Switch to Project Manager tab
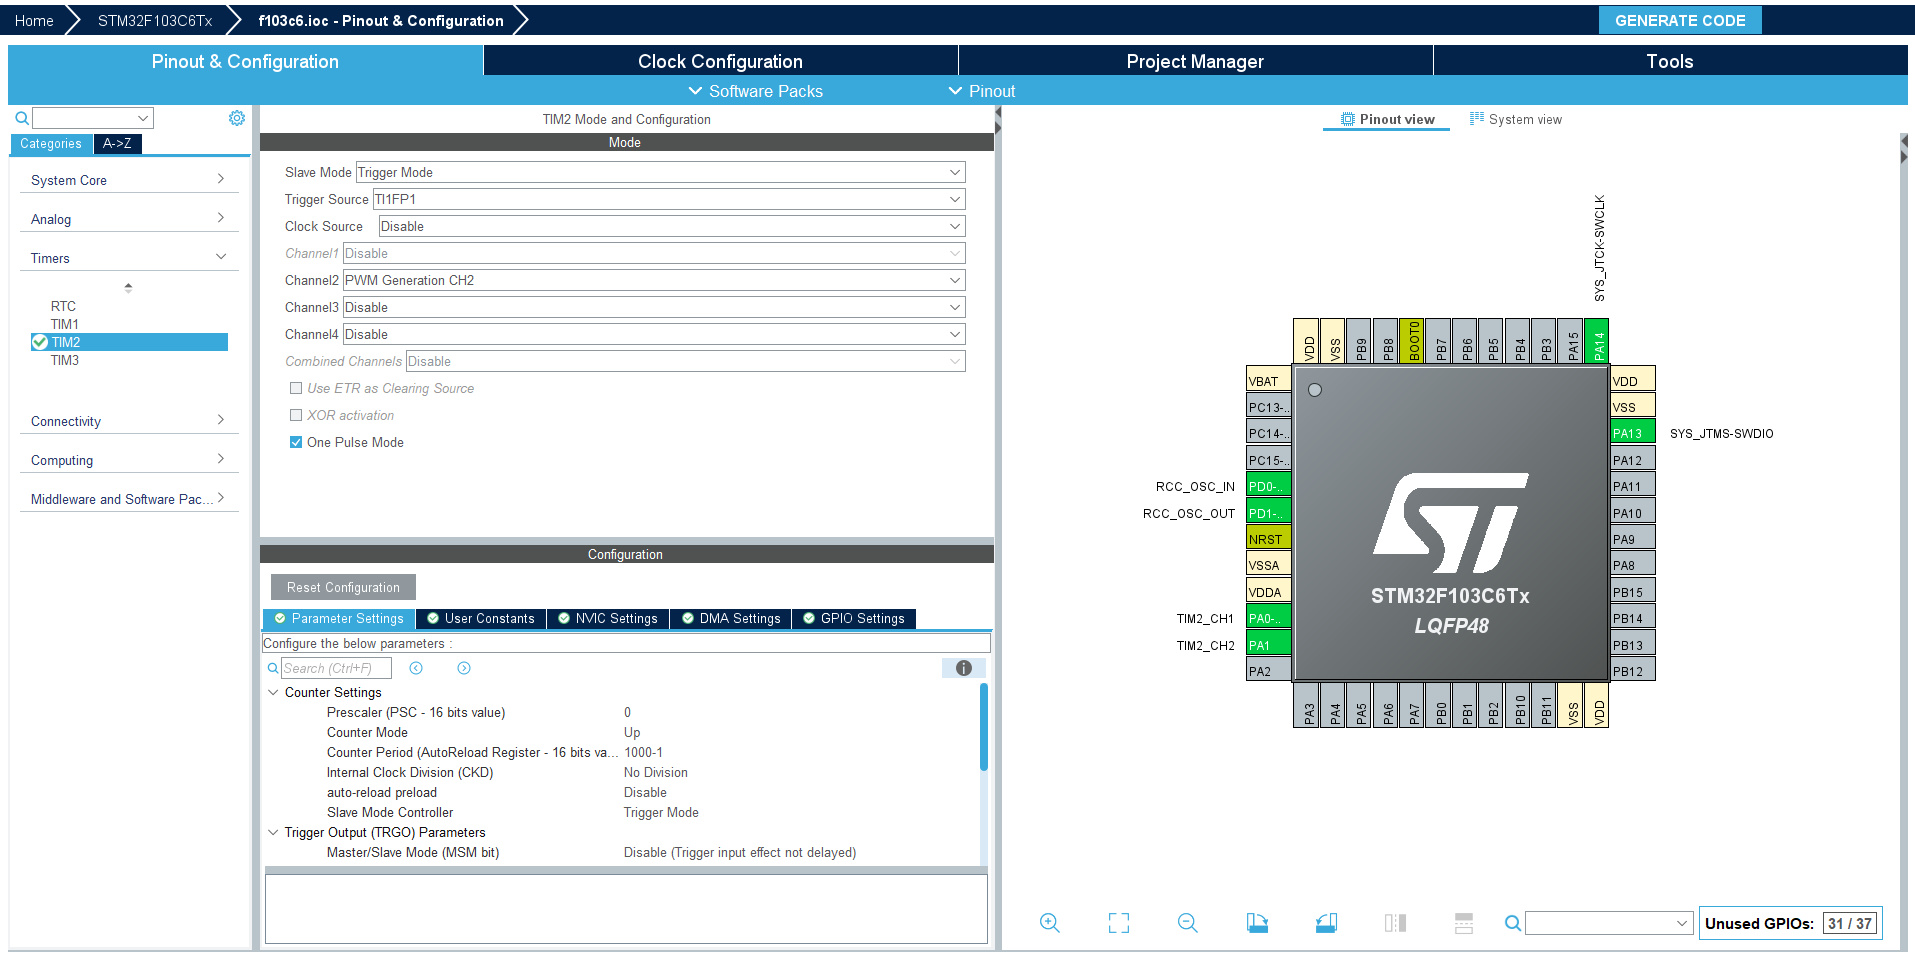Viewport: 1915px width, 957px height. (1195, 61)
